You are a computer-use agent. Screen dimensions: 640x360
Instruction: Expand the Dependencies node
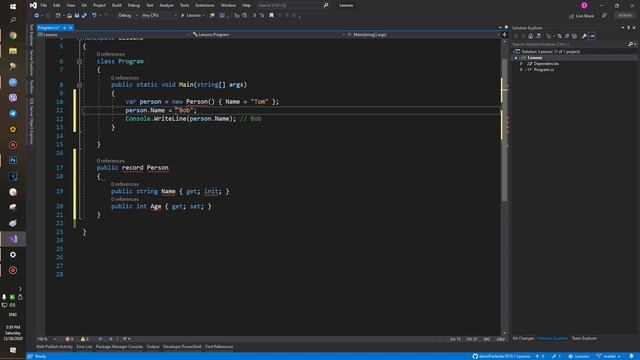pos(521,64)
